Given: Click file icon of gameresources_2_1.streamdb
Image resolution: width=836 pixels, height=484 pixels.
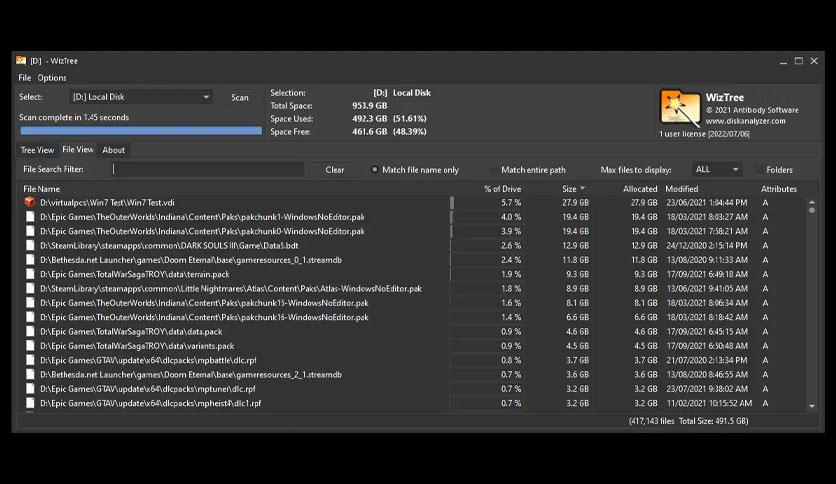Looking at the screenshot, I should [30, 375].
